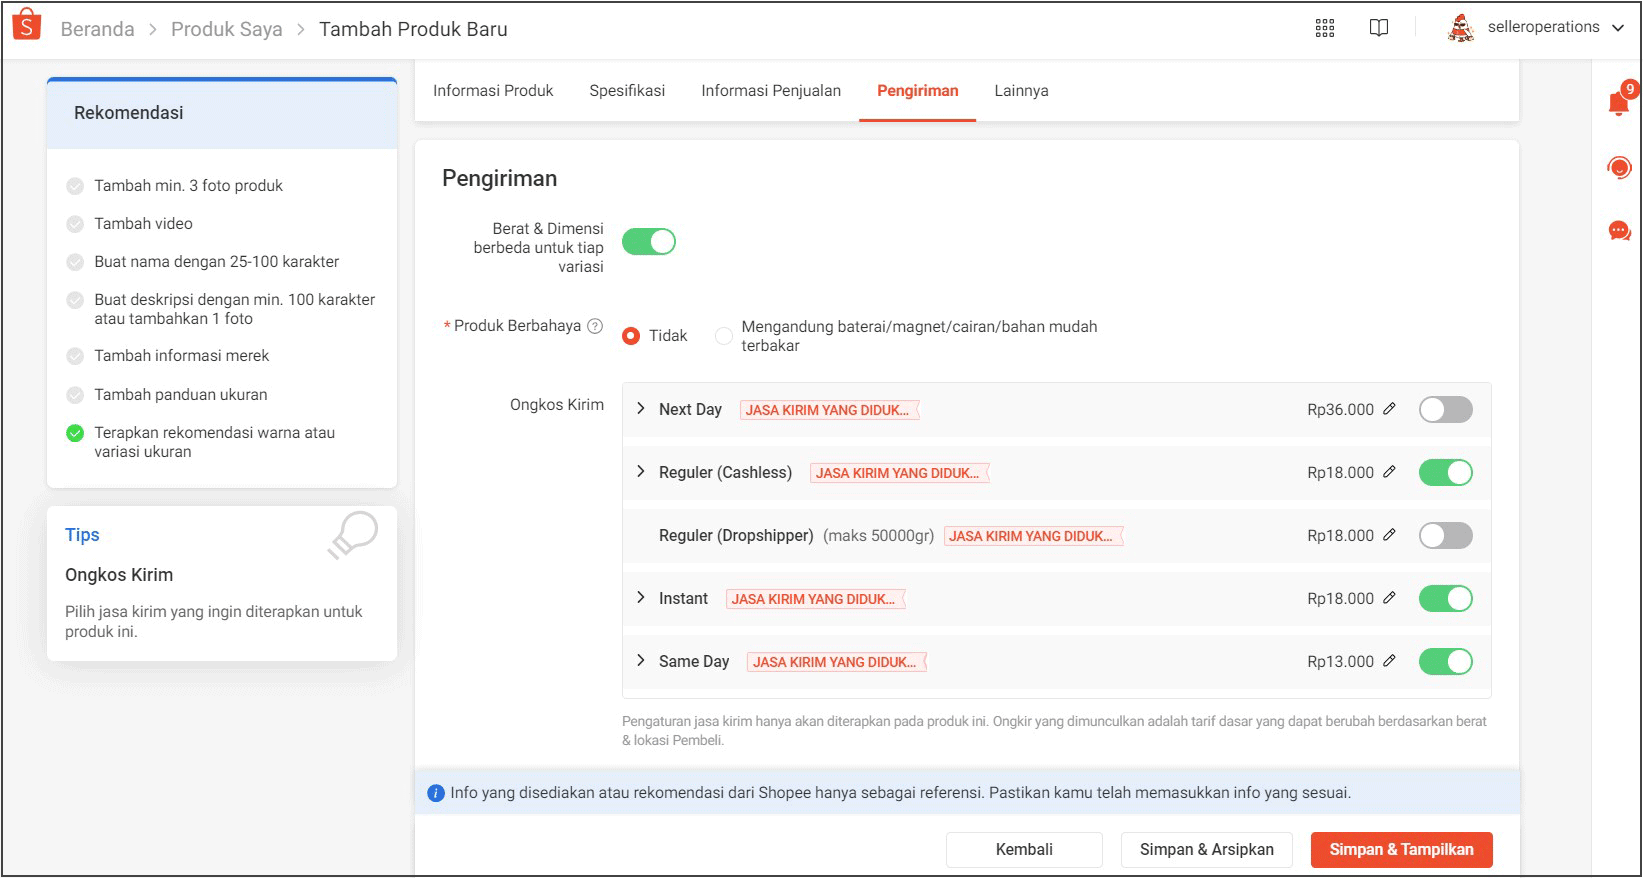This screenshot has height=878, width=1643.
Task: Go to Produk Saya breadcrumb link
Action: click(227, 29)
